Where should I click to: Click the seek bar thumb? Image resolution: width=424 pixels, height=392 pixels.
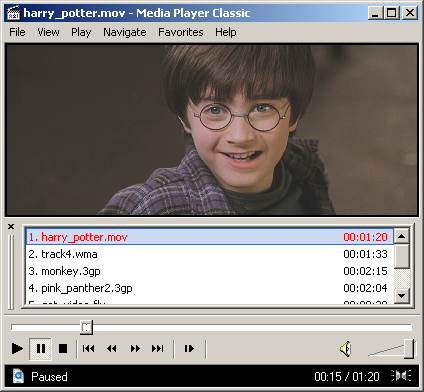[86, 327]
